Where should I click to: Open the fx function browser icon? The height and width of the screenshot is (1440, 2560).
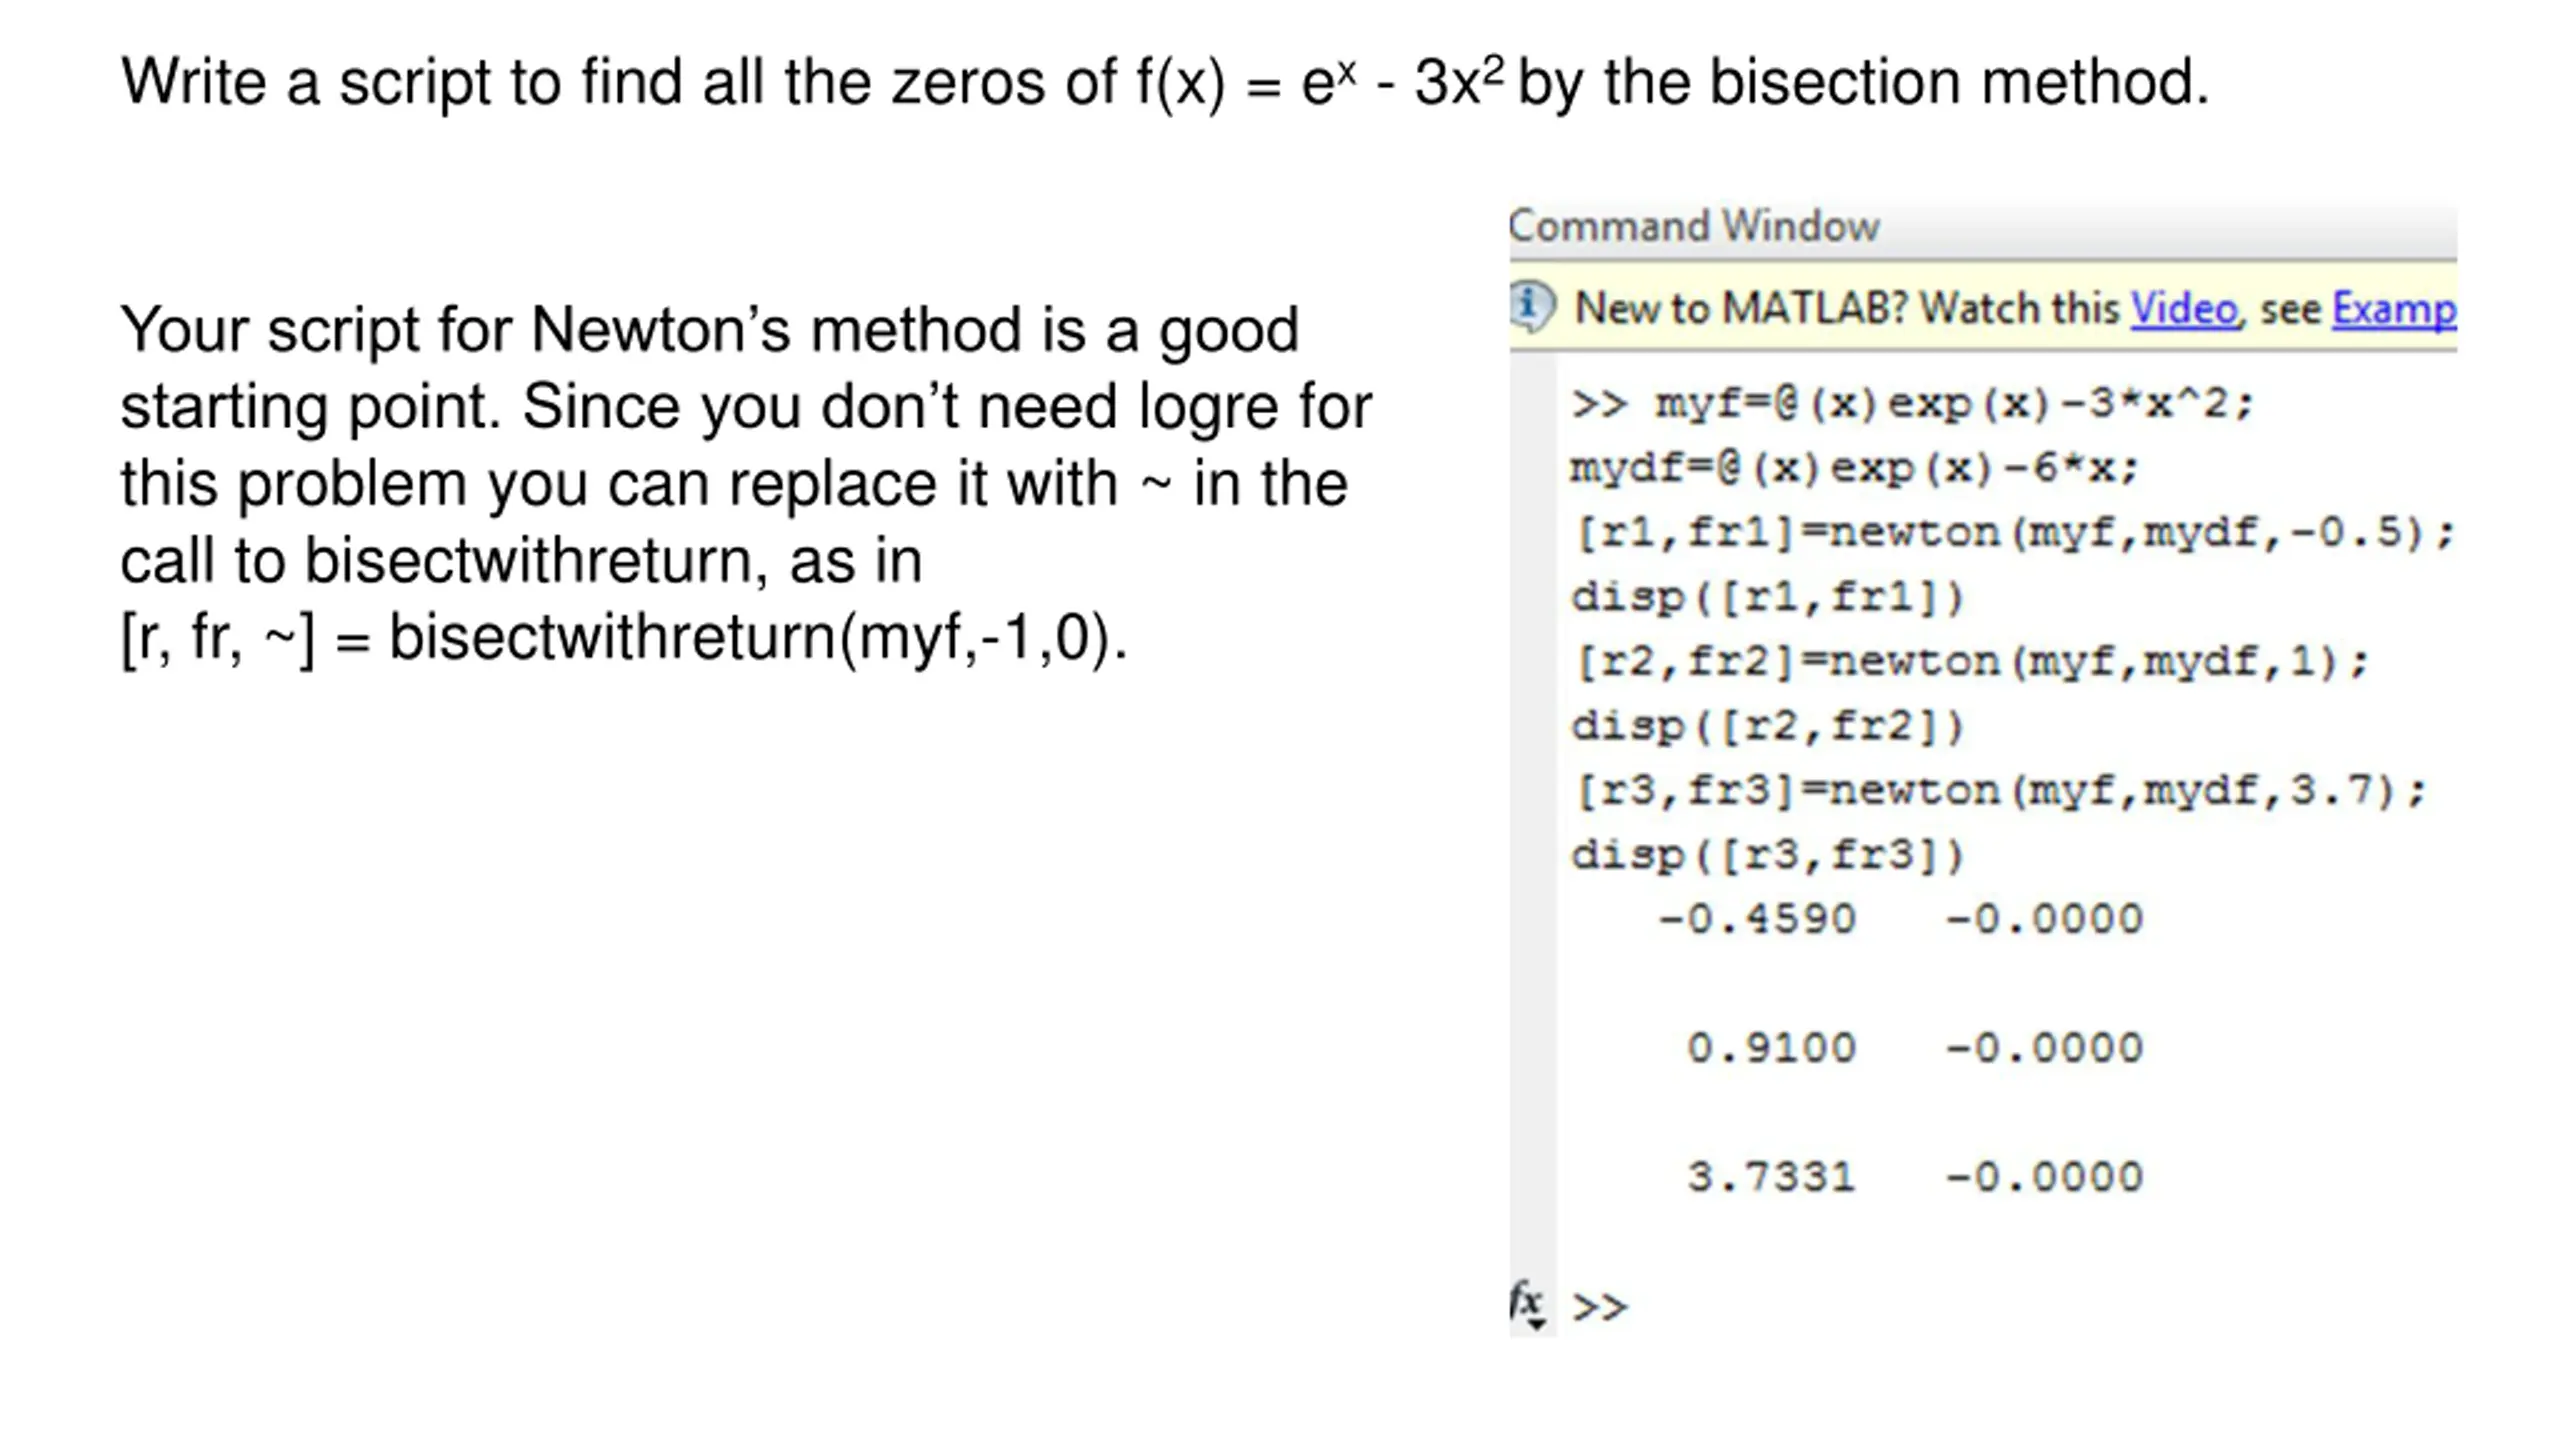pyautogui.click(x=1527, y=1304)
